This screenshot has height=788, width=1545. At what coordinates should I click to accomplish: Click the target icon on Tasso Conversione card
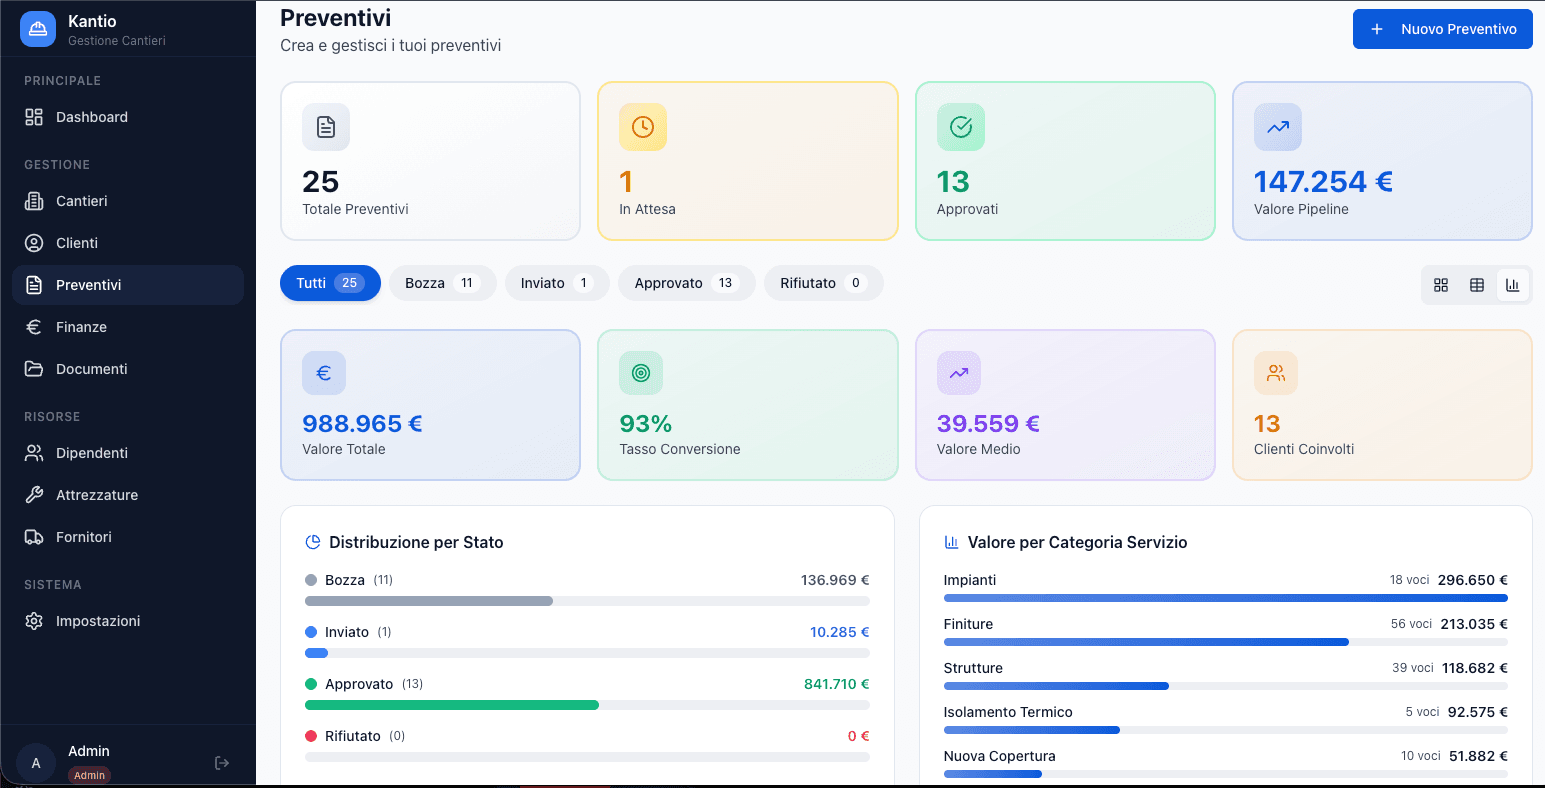pos(641,373)
